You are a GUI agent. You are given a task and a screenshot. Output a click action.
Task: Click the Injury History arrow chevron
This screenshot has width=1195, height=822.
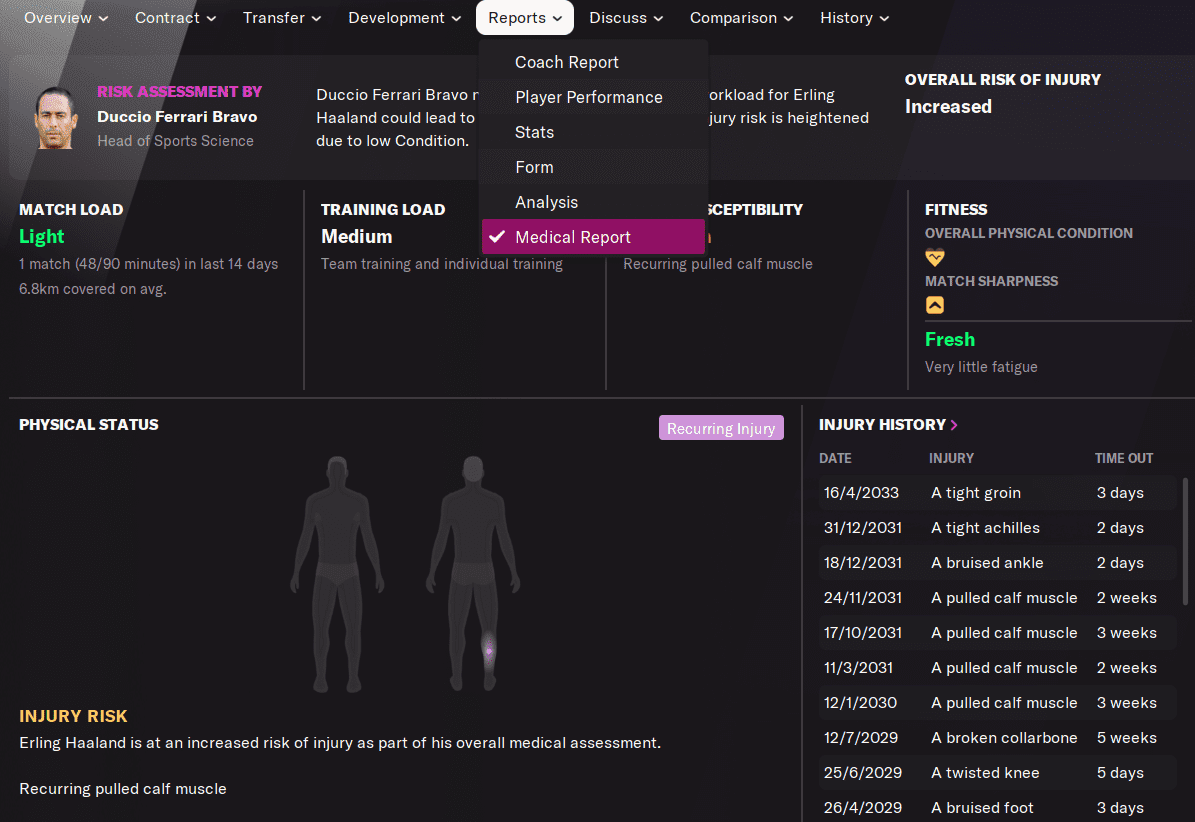coord(954,425)
